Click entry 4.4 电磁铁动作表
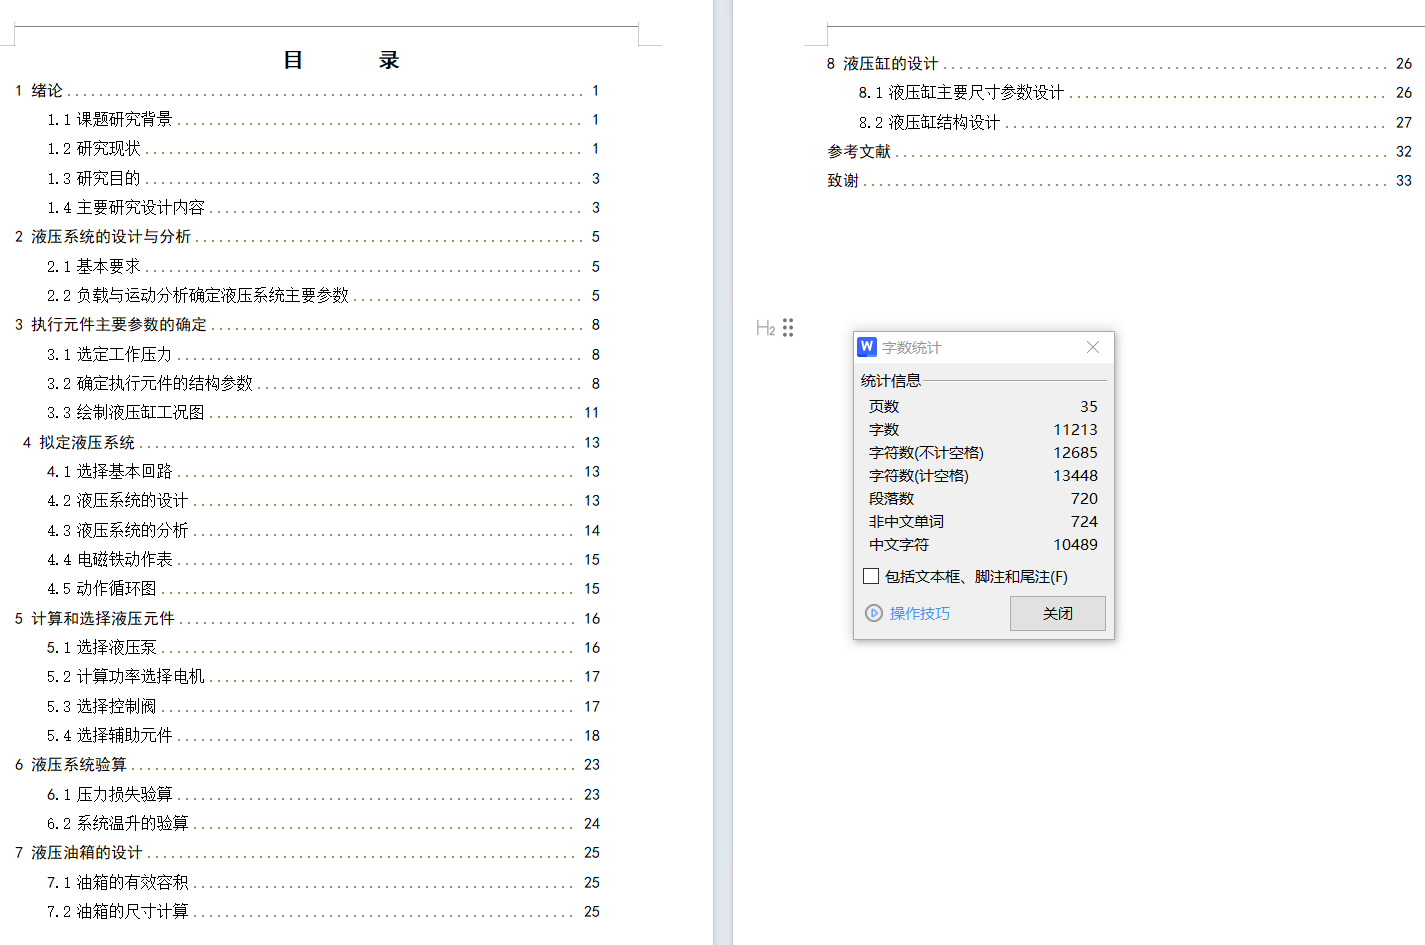The width and height of the screenshot is (1425, 945). 323,559
